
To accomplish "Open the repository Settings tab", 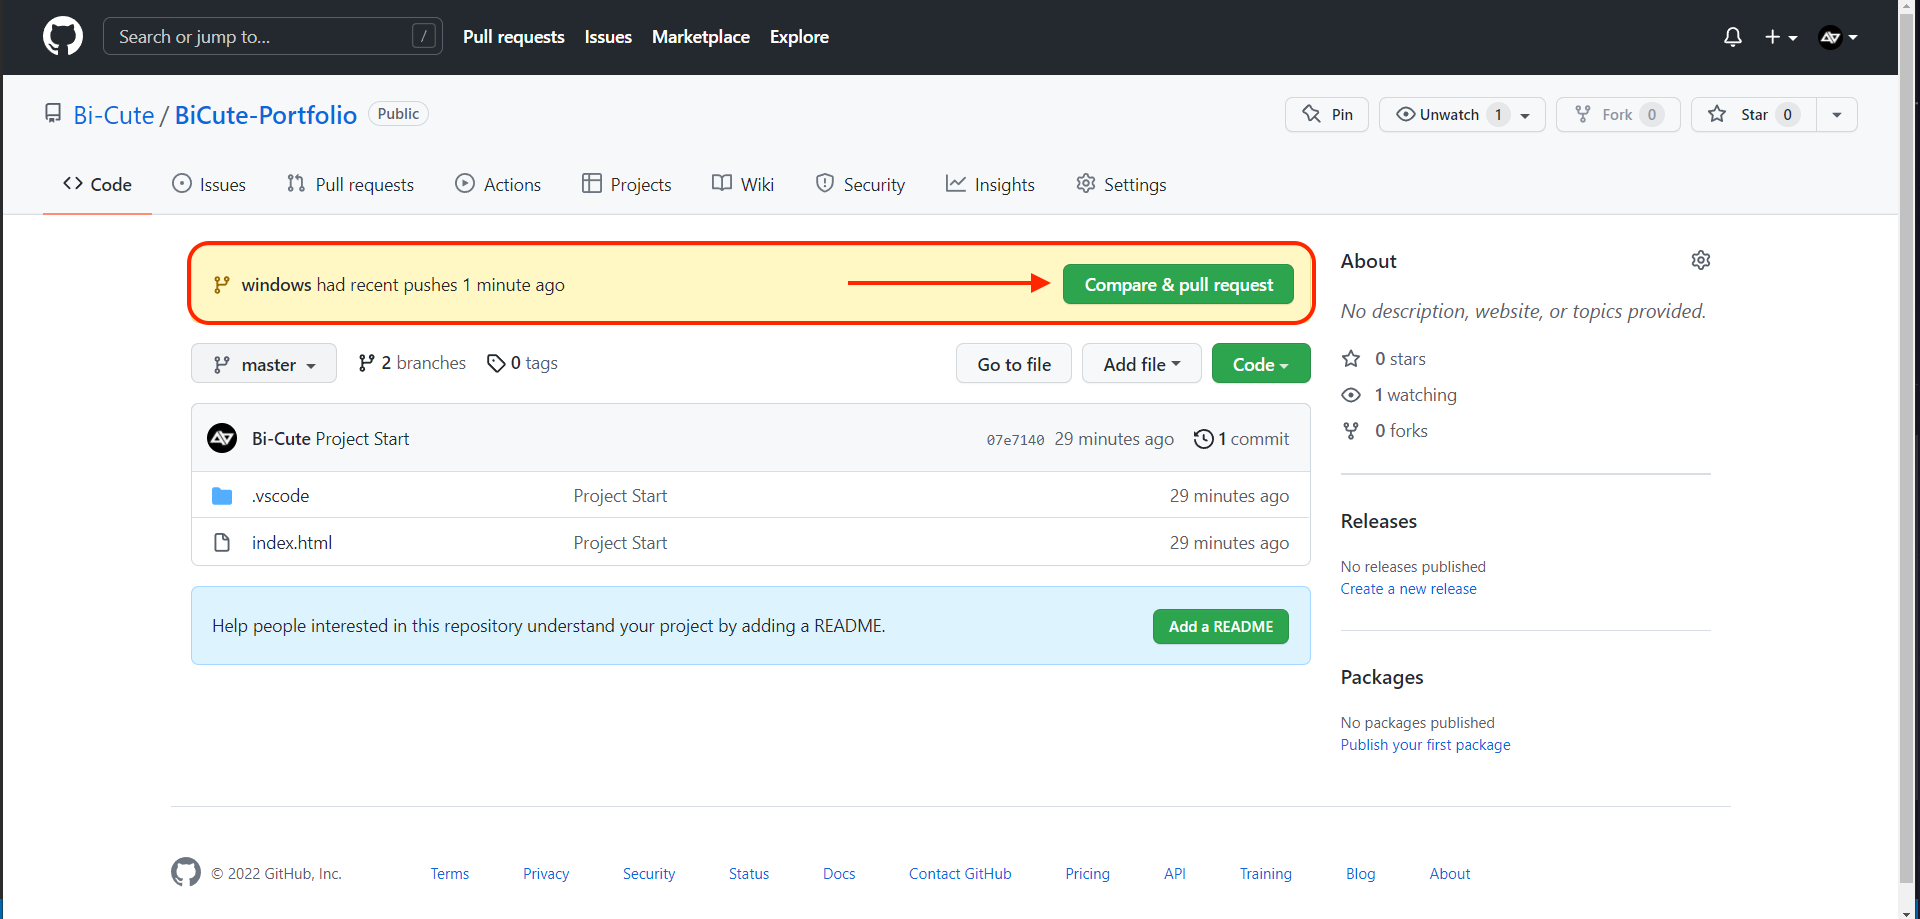I will (x=1121, y=184).
